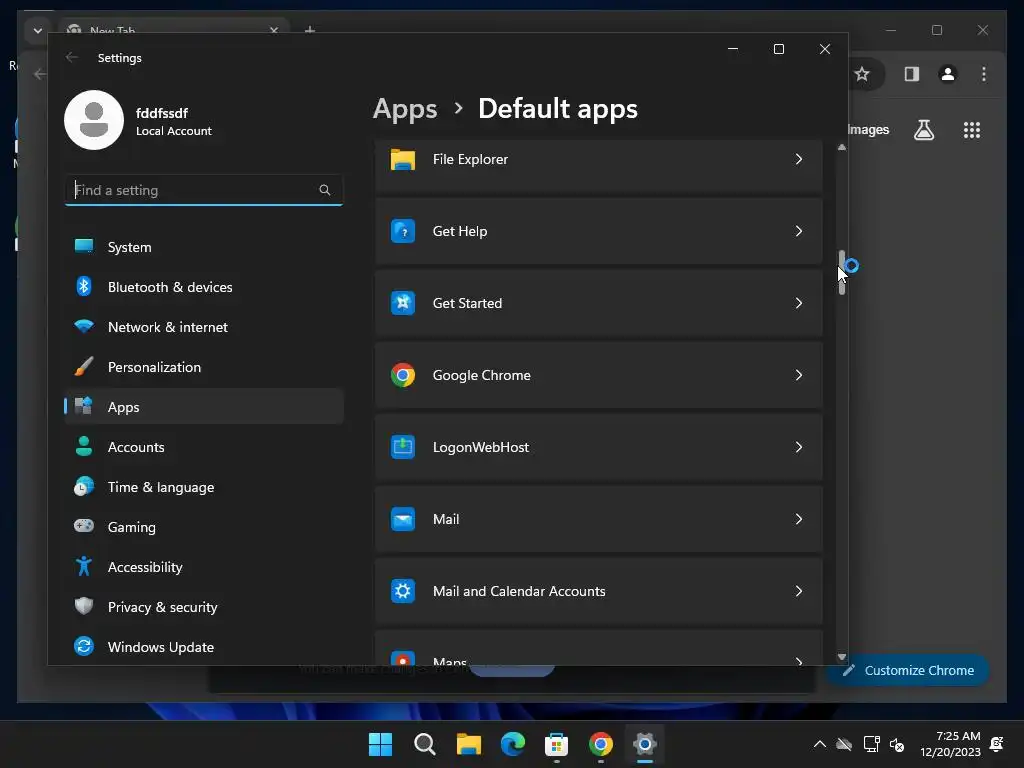Click the Bluetooth icon in sidebar
1024x768 pixels.
pos(84,286)
